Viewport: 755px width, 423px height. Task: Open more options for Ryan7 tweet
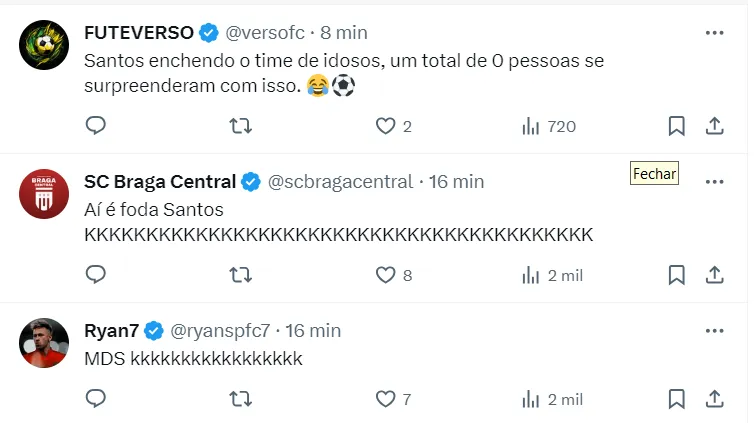[x=714, y=330]
